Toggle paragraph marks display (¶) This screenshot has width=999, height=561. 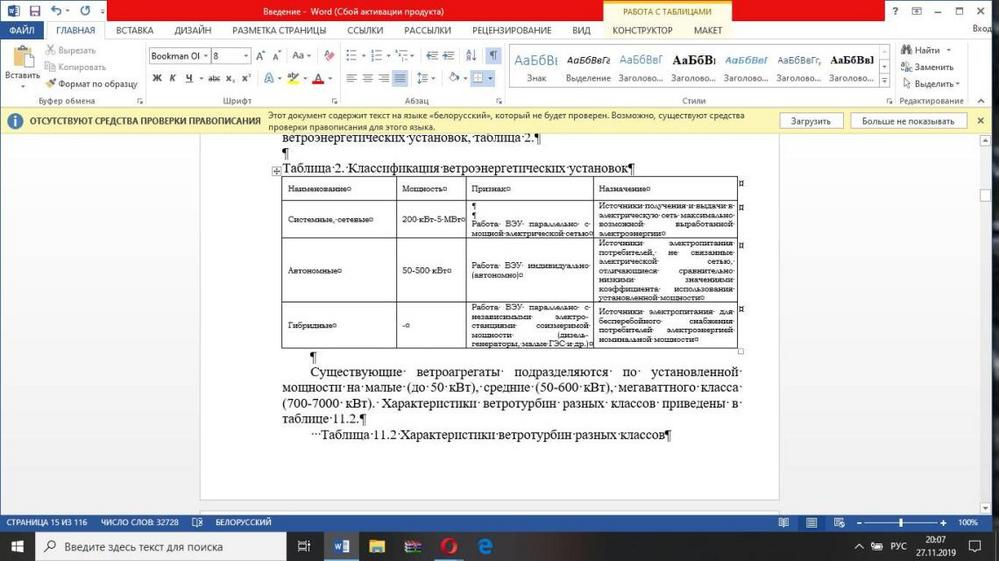493,56
